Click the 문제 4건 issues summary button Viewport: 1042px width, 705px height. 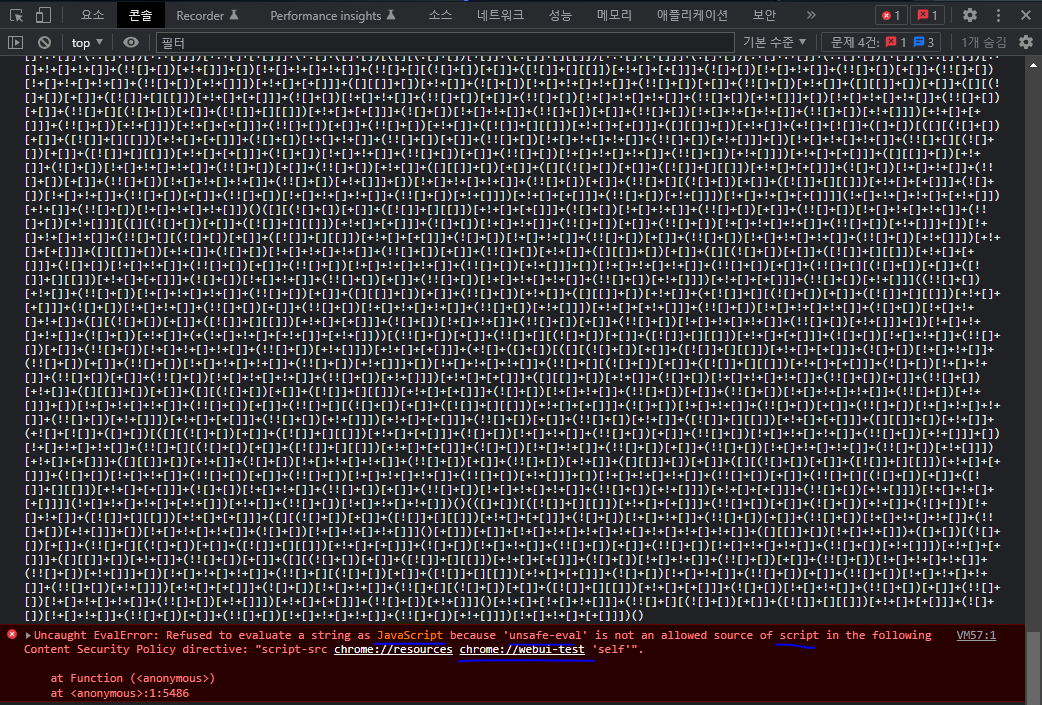click(882, 43)
